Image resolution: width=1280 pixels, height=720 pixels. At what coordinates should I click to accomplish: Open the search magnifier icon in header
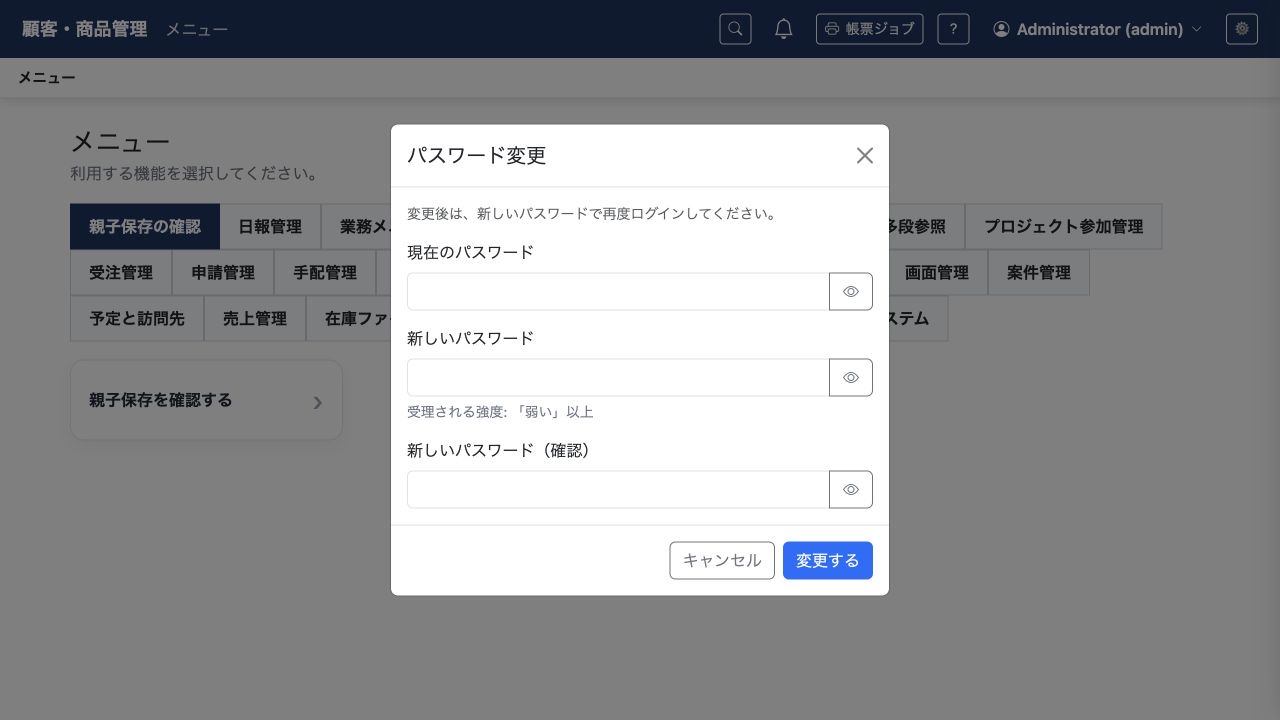coord(735,29)
